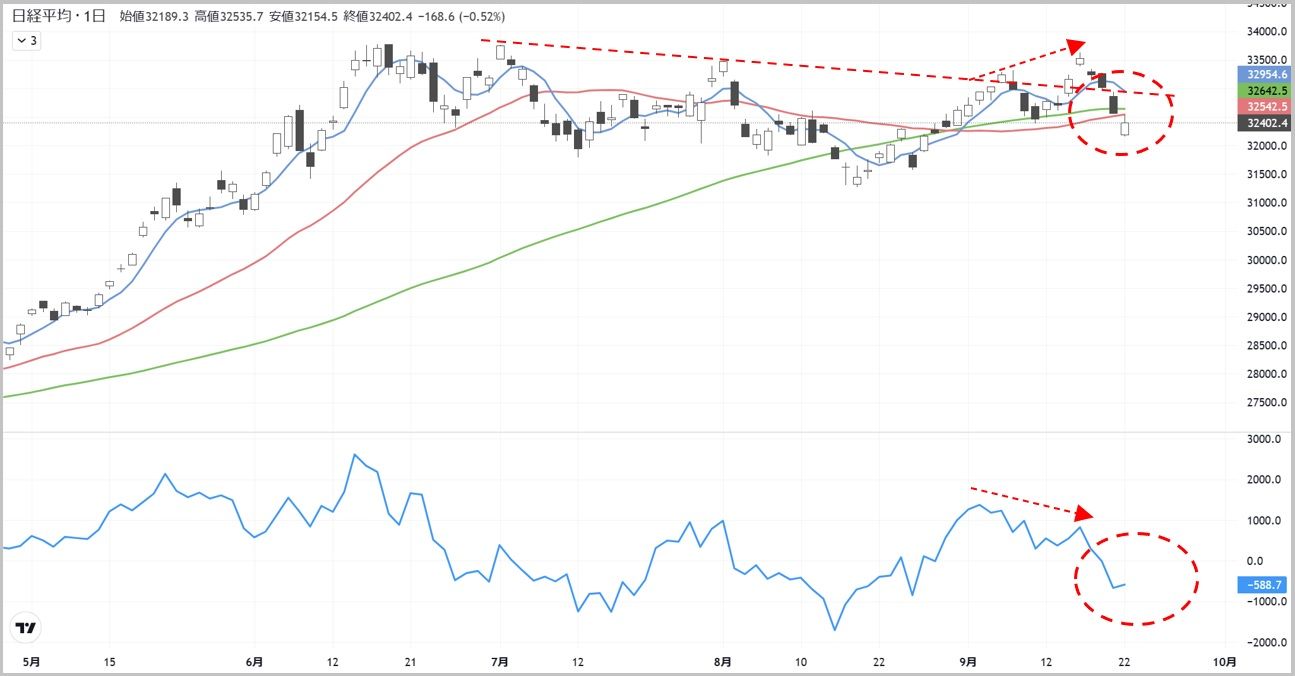The image size is (1295, 676).
Task: Click the 0.0 level on the indicator scale
Action: 1253,561
